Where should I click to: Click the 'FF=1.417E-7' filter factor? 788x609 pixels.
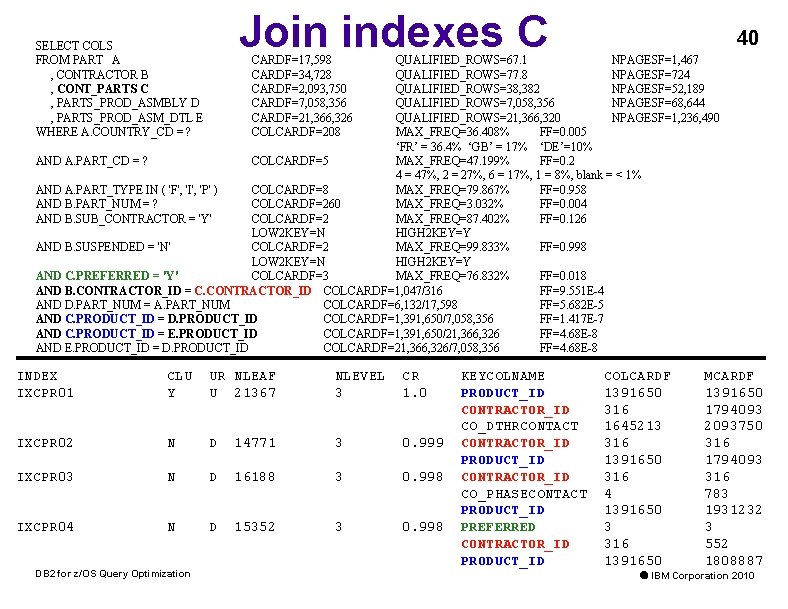click(571, 319)
